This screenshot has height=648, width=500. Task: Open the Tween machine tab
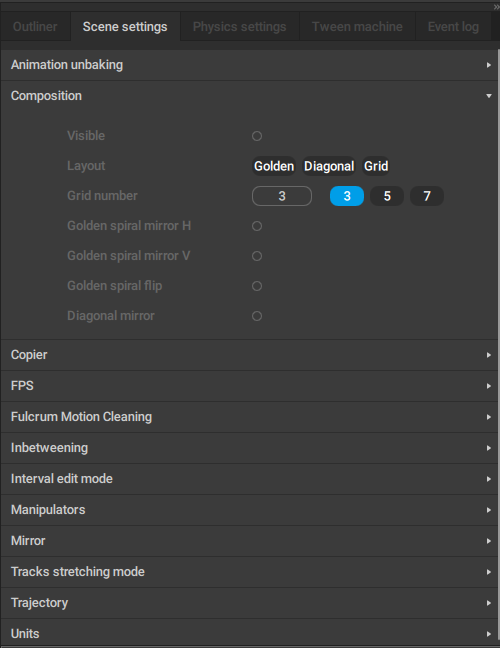click(x=357, y=26)
